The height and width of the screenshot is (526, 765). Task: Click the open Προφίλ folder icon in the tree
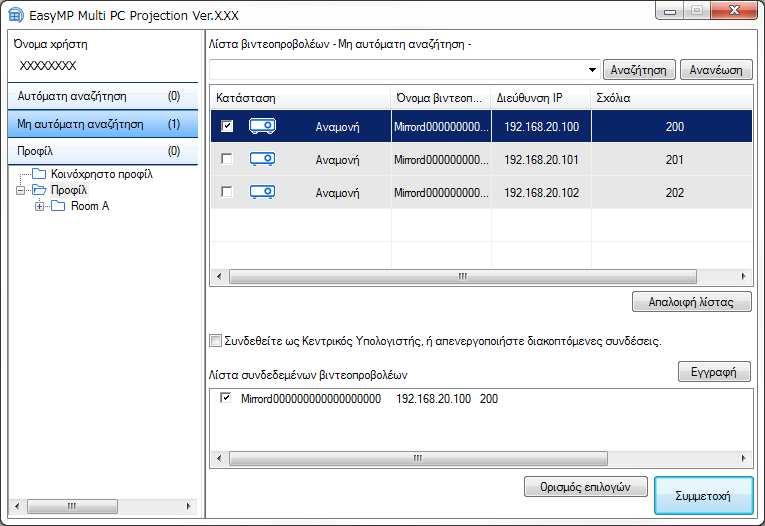click(x=39, y=190)
